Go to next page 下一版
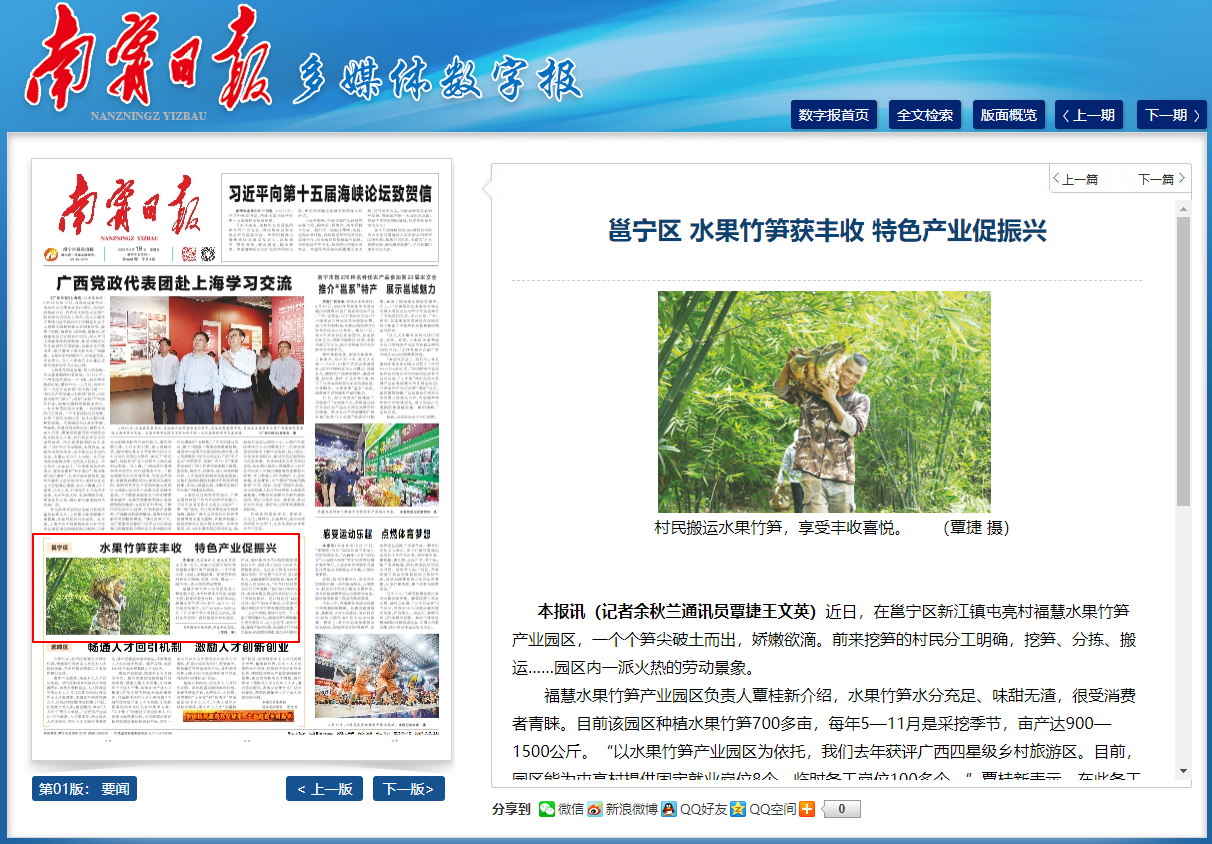 [x=409, y=789]
